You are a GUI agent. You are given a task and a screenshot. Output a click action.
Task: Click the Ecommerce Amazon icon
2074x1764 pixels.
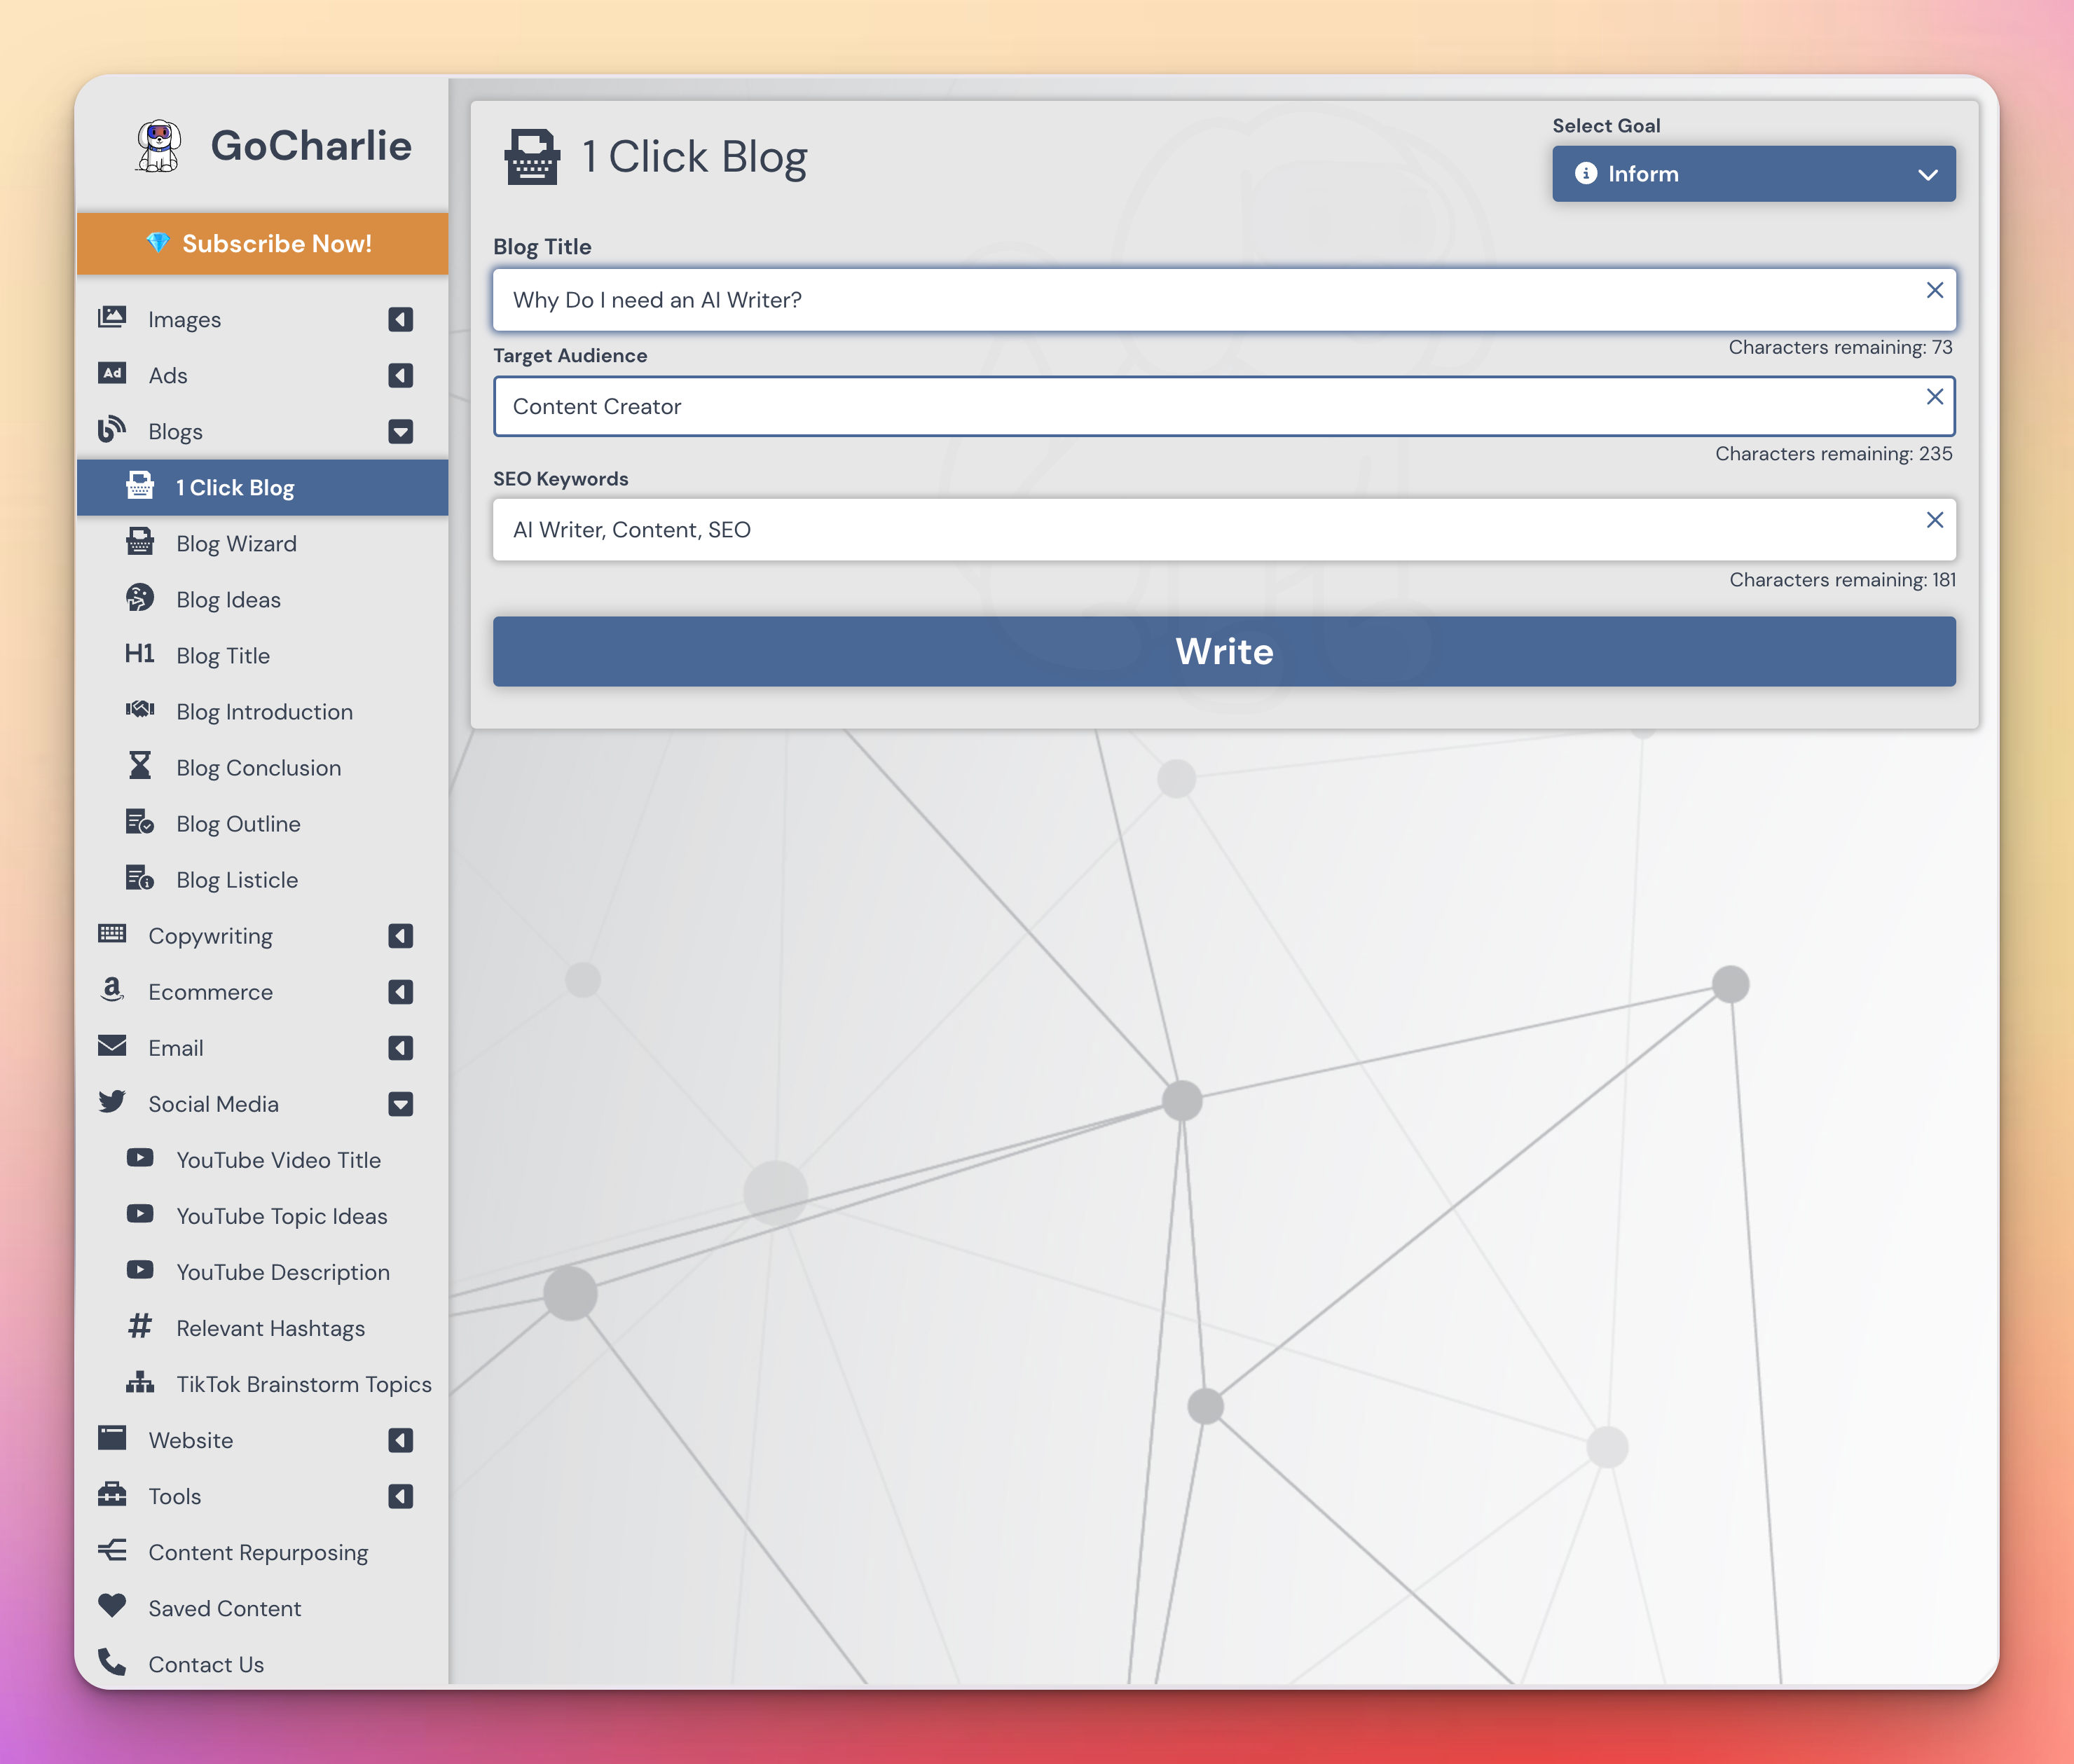[112, 990]
